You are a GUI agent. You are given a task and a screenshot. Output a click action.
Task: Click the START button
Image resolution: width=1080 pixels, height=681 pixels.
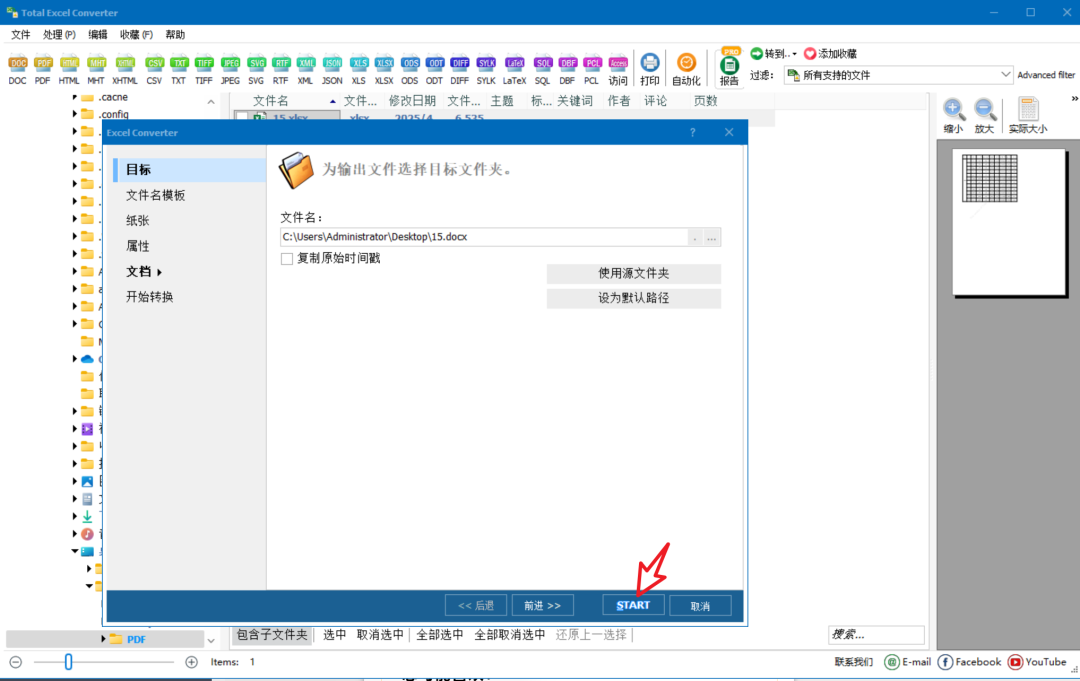click(x=633, y=605)
